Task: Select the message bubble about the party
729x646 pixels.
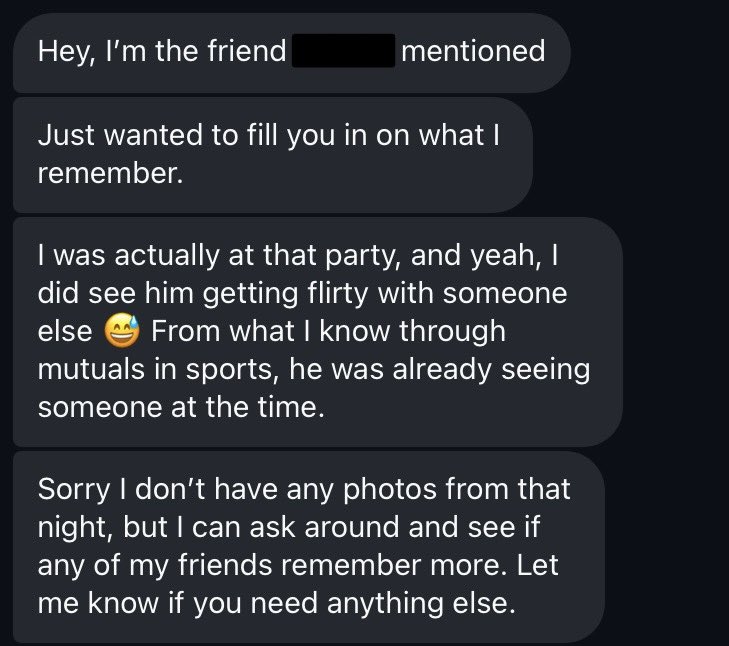Action: (x=316, y=332)
